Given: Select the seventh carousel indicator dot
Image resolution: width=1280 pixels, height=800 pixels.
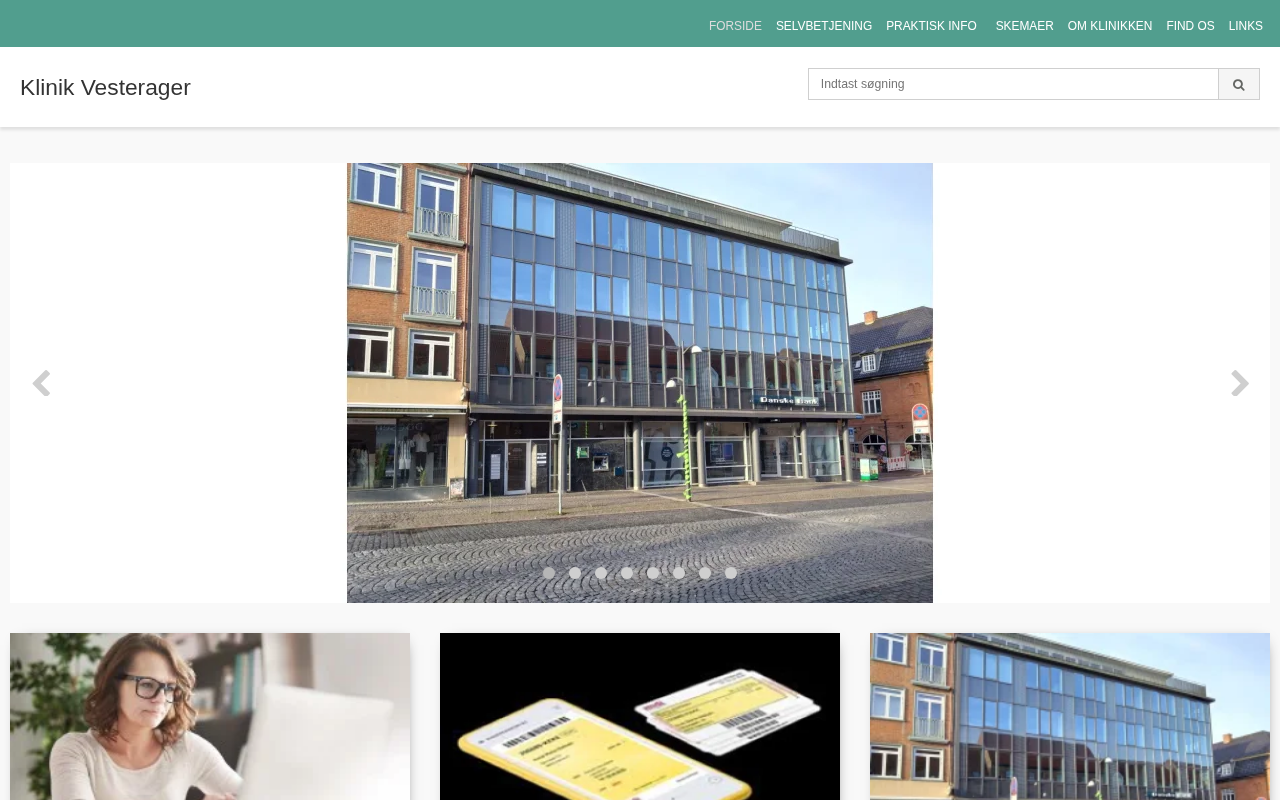Looking at the screenshot, I should pos(705,573).
